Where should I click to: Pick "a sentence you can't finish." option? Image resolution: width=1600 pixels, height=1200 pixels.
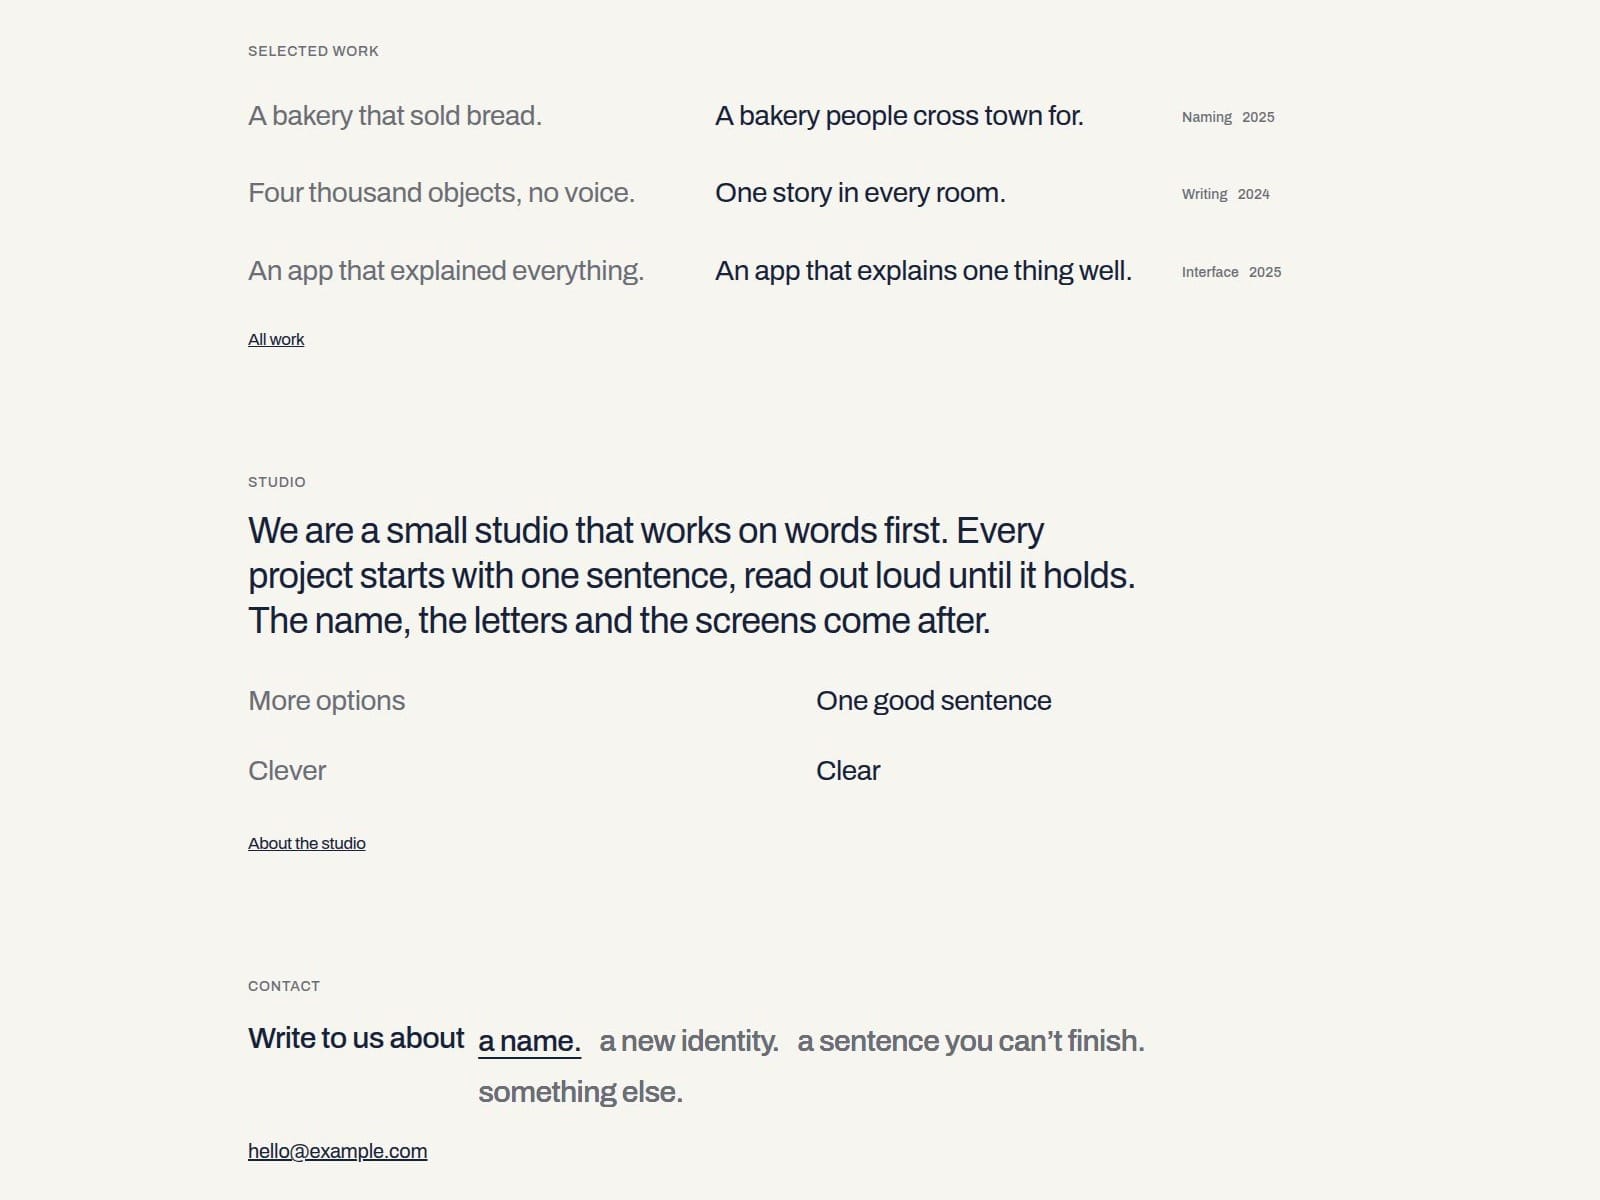click(971, 1041)
